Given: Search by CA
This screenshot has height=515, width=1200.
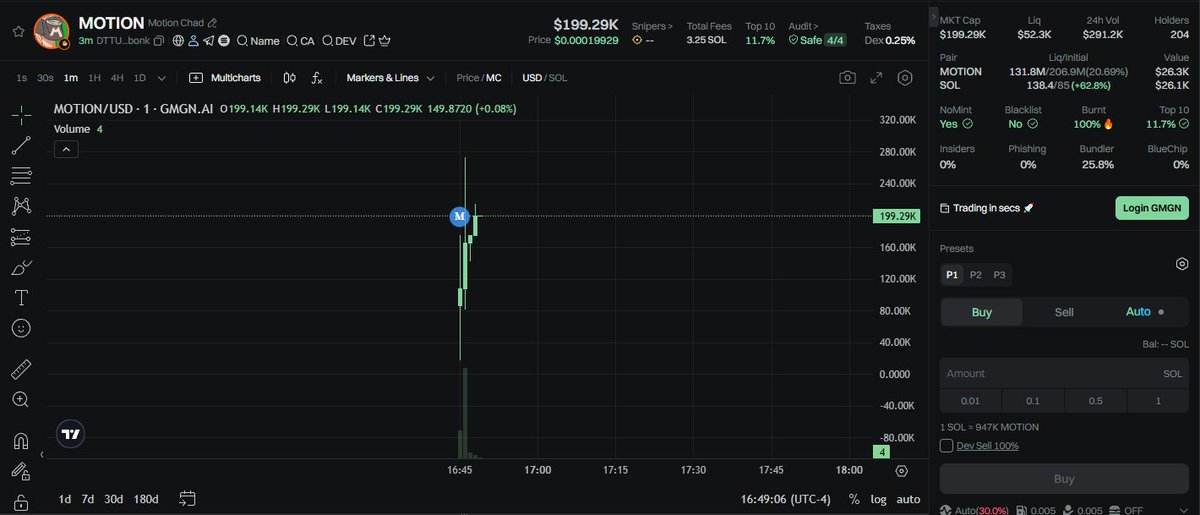Looking at the screenshot, I should (x=300, y=41).
